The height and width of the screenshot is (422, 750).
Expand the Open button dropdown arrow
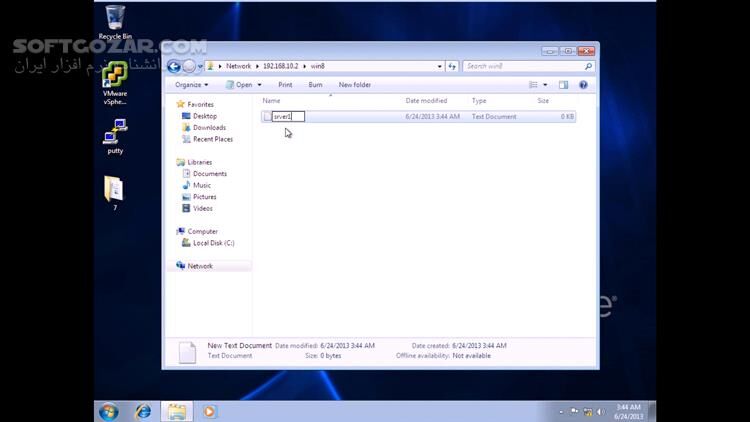[261, 85]
